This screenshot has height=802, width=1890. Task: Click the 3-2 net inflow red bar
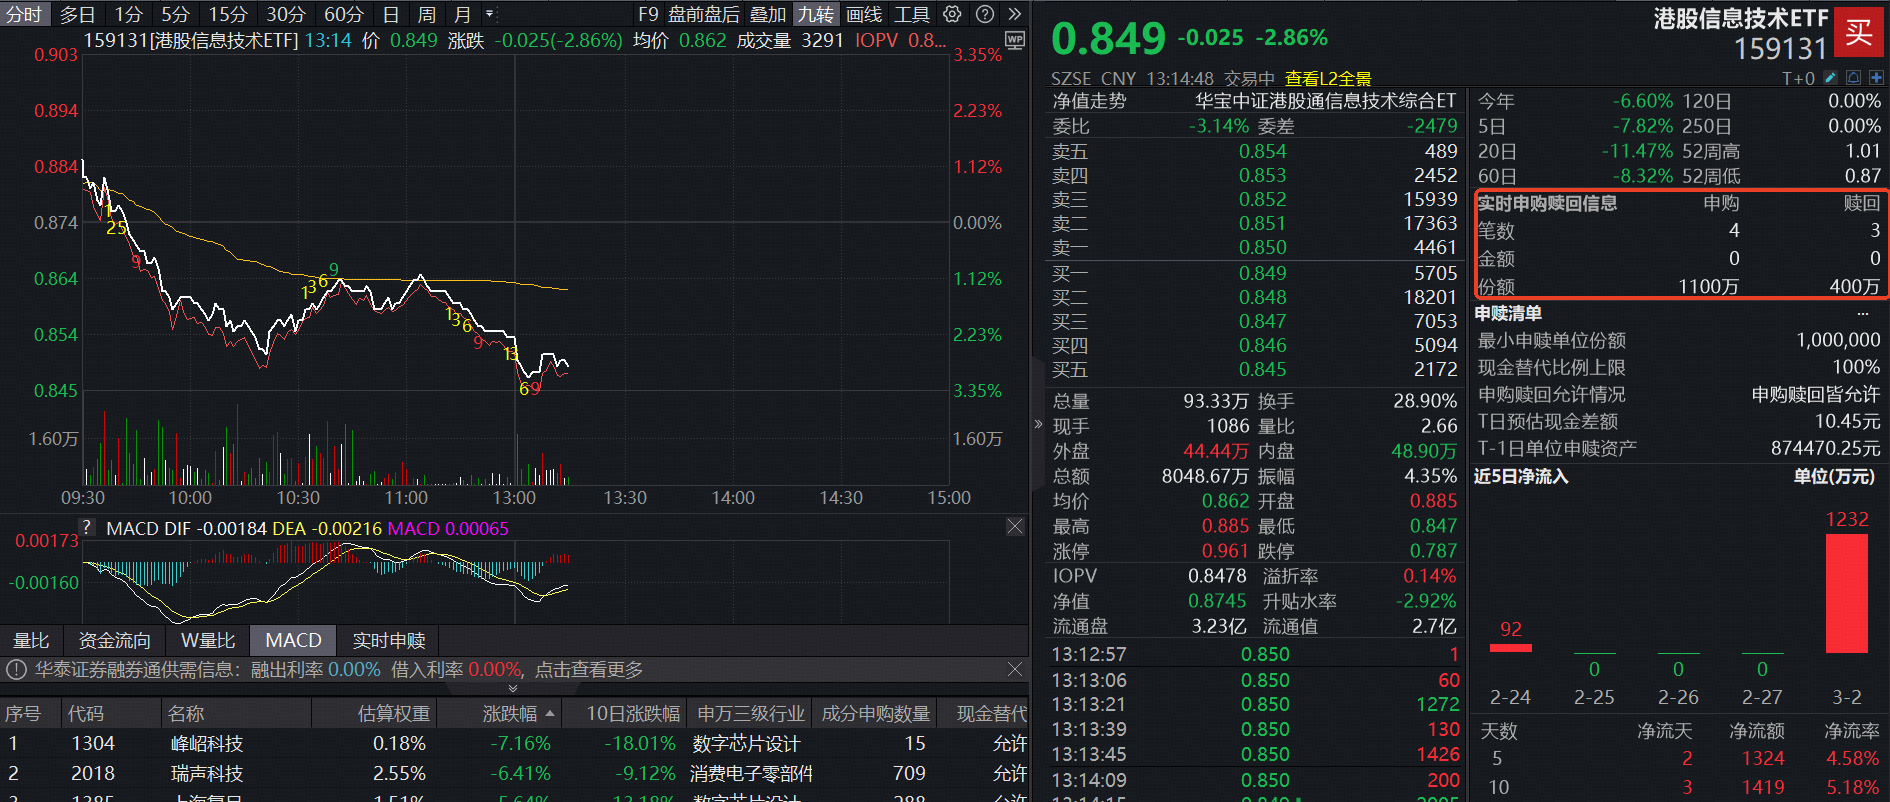point(1846,592)
